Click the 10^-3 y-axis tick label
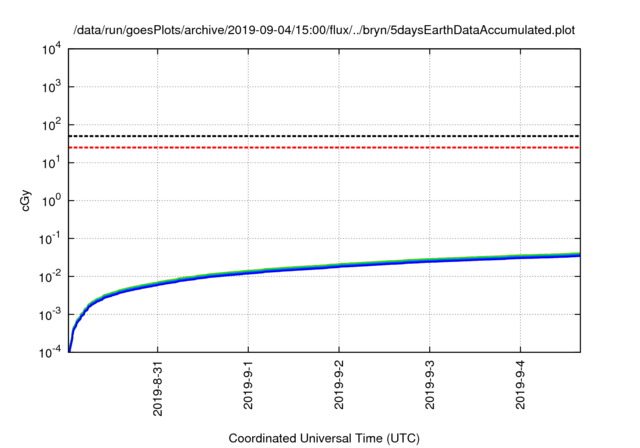Viewport: 640px width, 448px height. (x=49, y=315)
